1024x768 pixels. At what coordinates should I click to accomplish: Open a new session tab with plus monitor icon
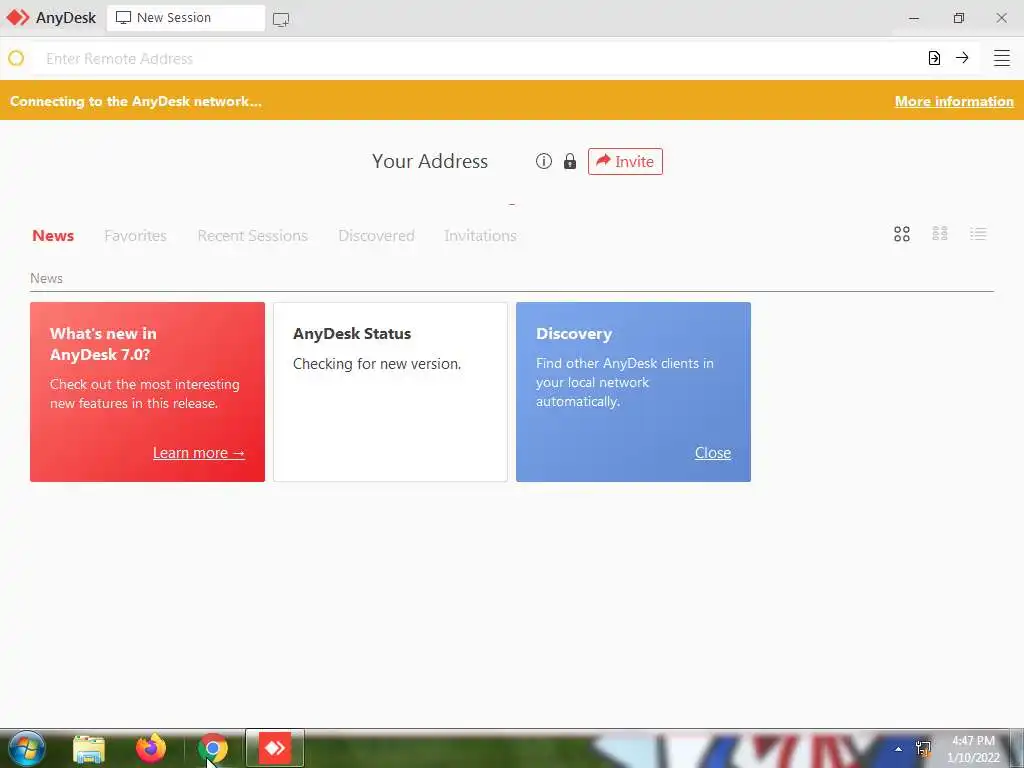click(281, 20)
